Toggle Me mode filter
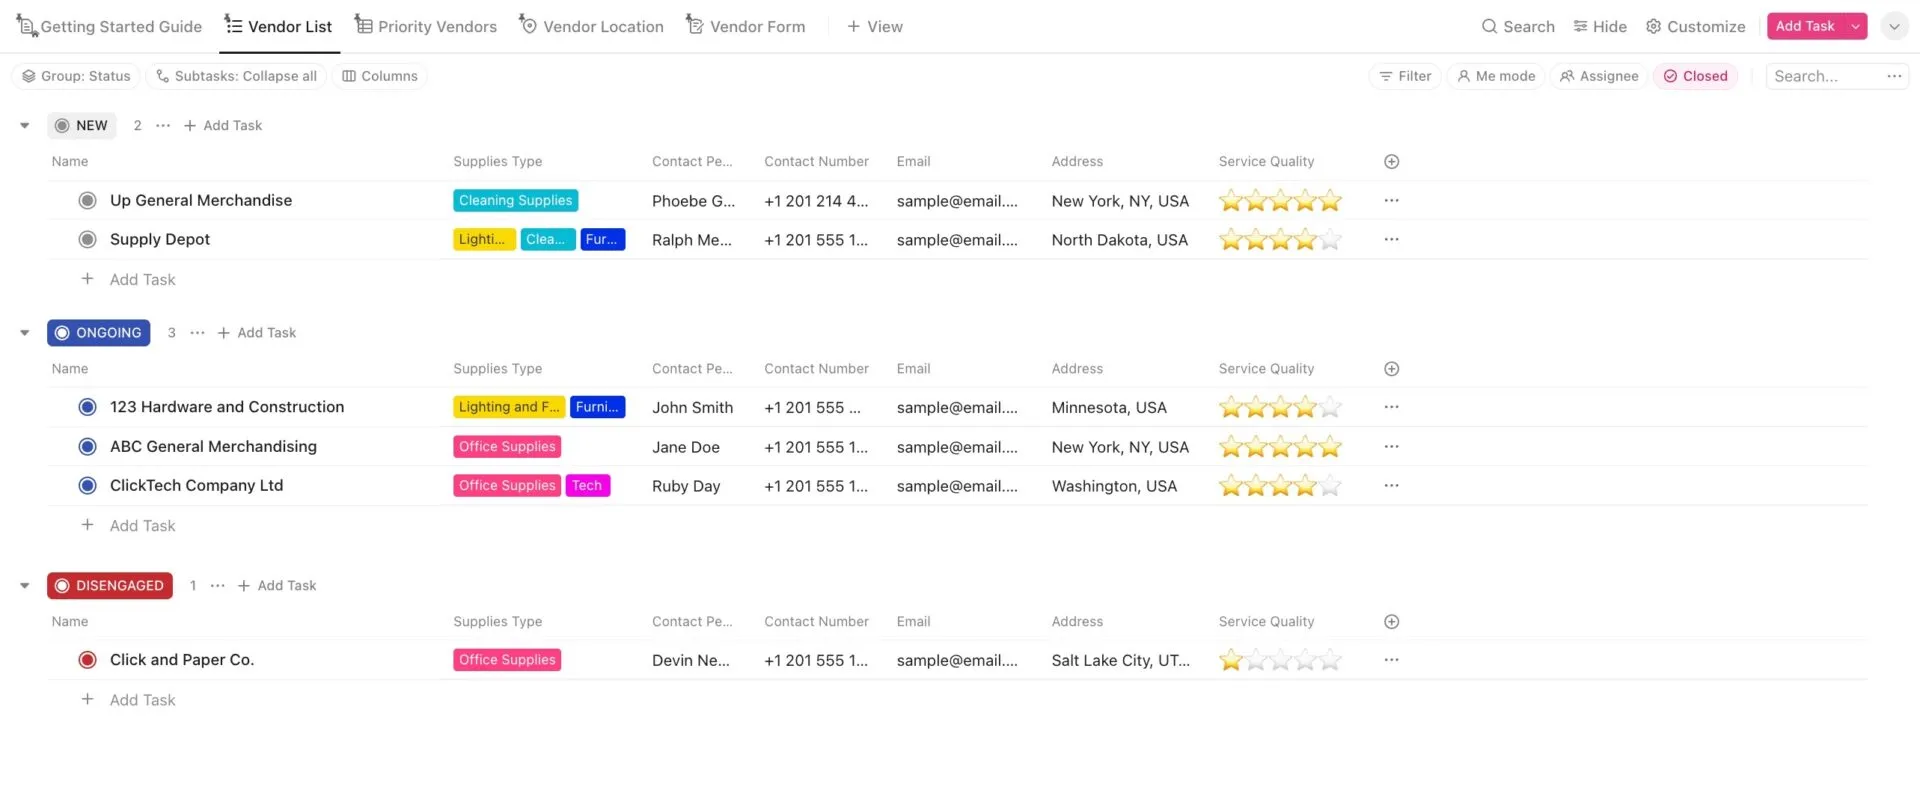This screenshot has width=1920, height=805. pos(1496,76)
